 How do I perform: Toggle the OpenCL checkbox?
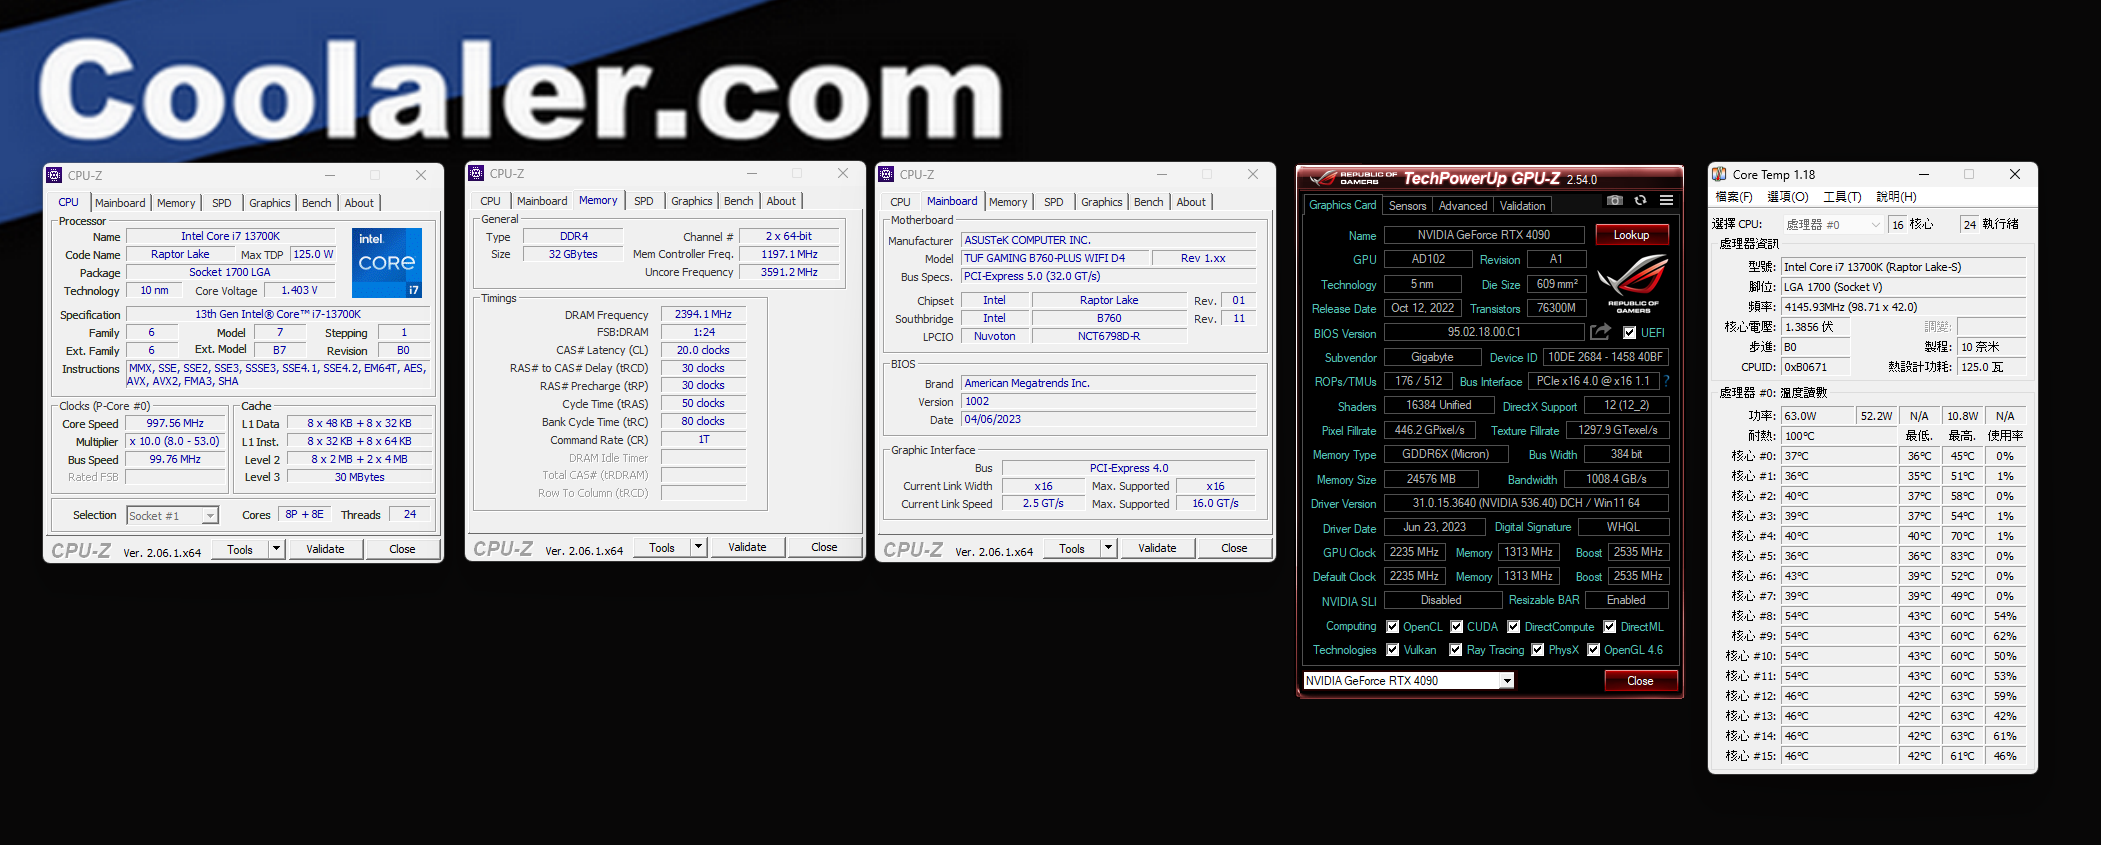click(x=1392, y=627)
